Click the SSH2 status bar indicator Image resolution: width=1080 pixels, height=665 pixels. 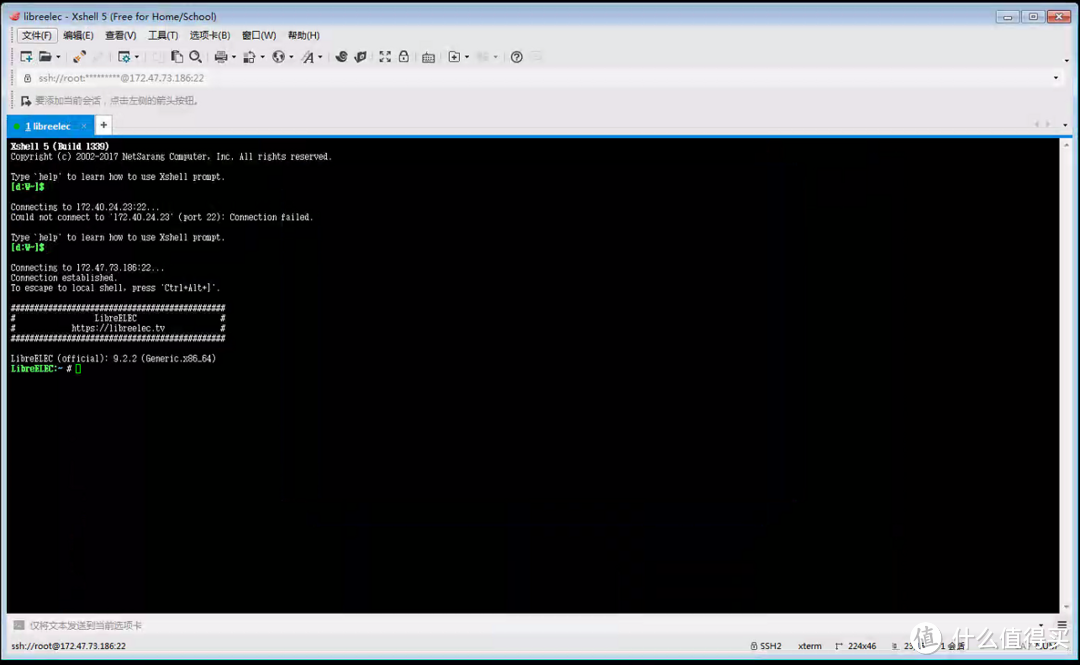click(x=766, y=646)
